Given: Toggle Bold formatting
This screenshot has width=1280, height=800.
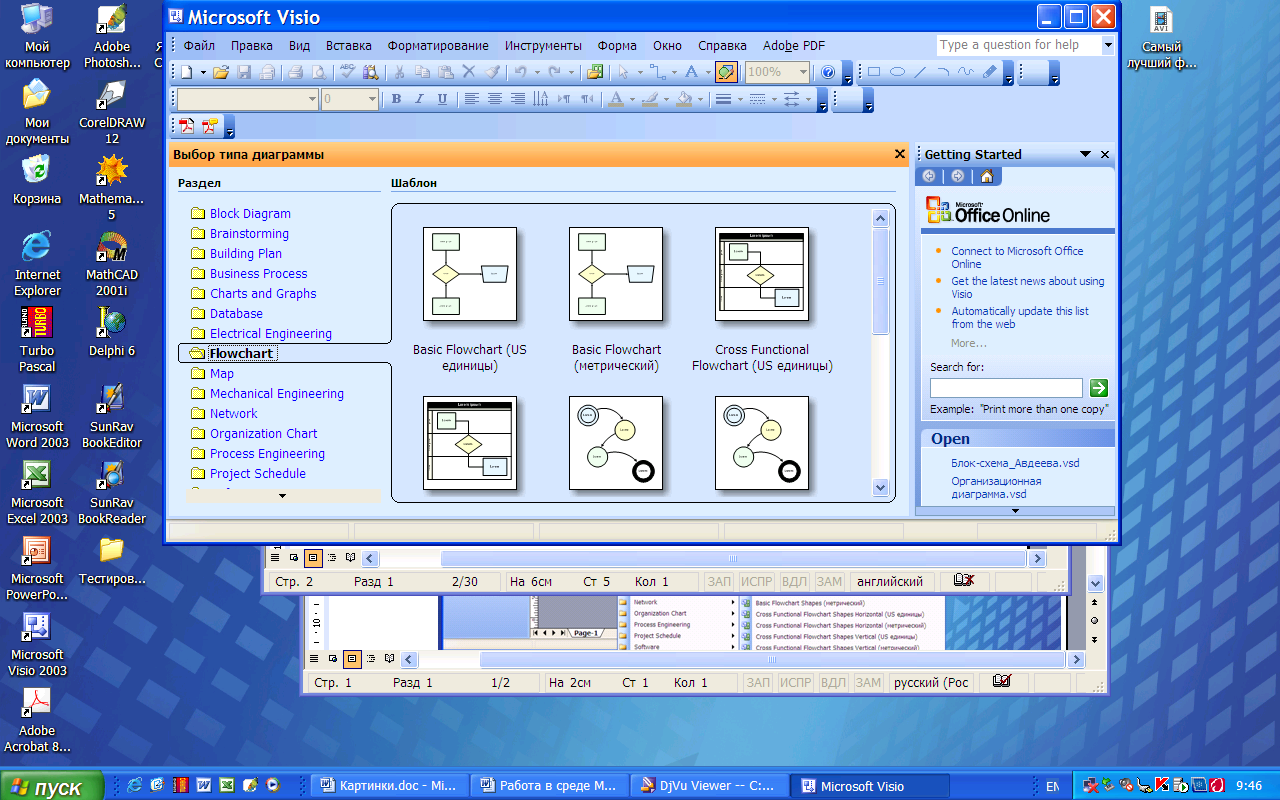Looking at the screenshot, I should [x=396, y=99].
